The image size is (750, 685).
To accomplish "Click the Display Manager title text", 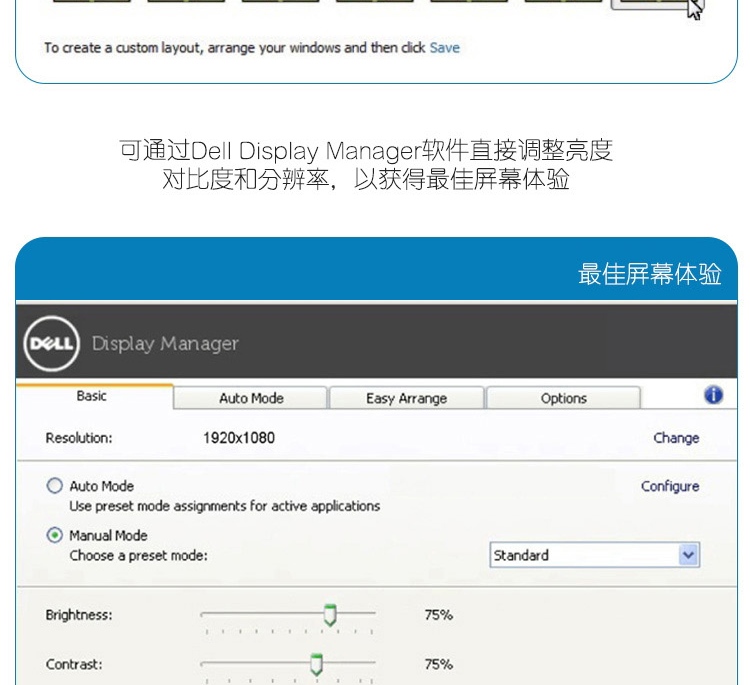I will click(x=165, y=343).
